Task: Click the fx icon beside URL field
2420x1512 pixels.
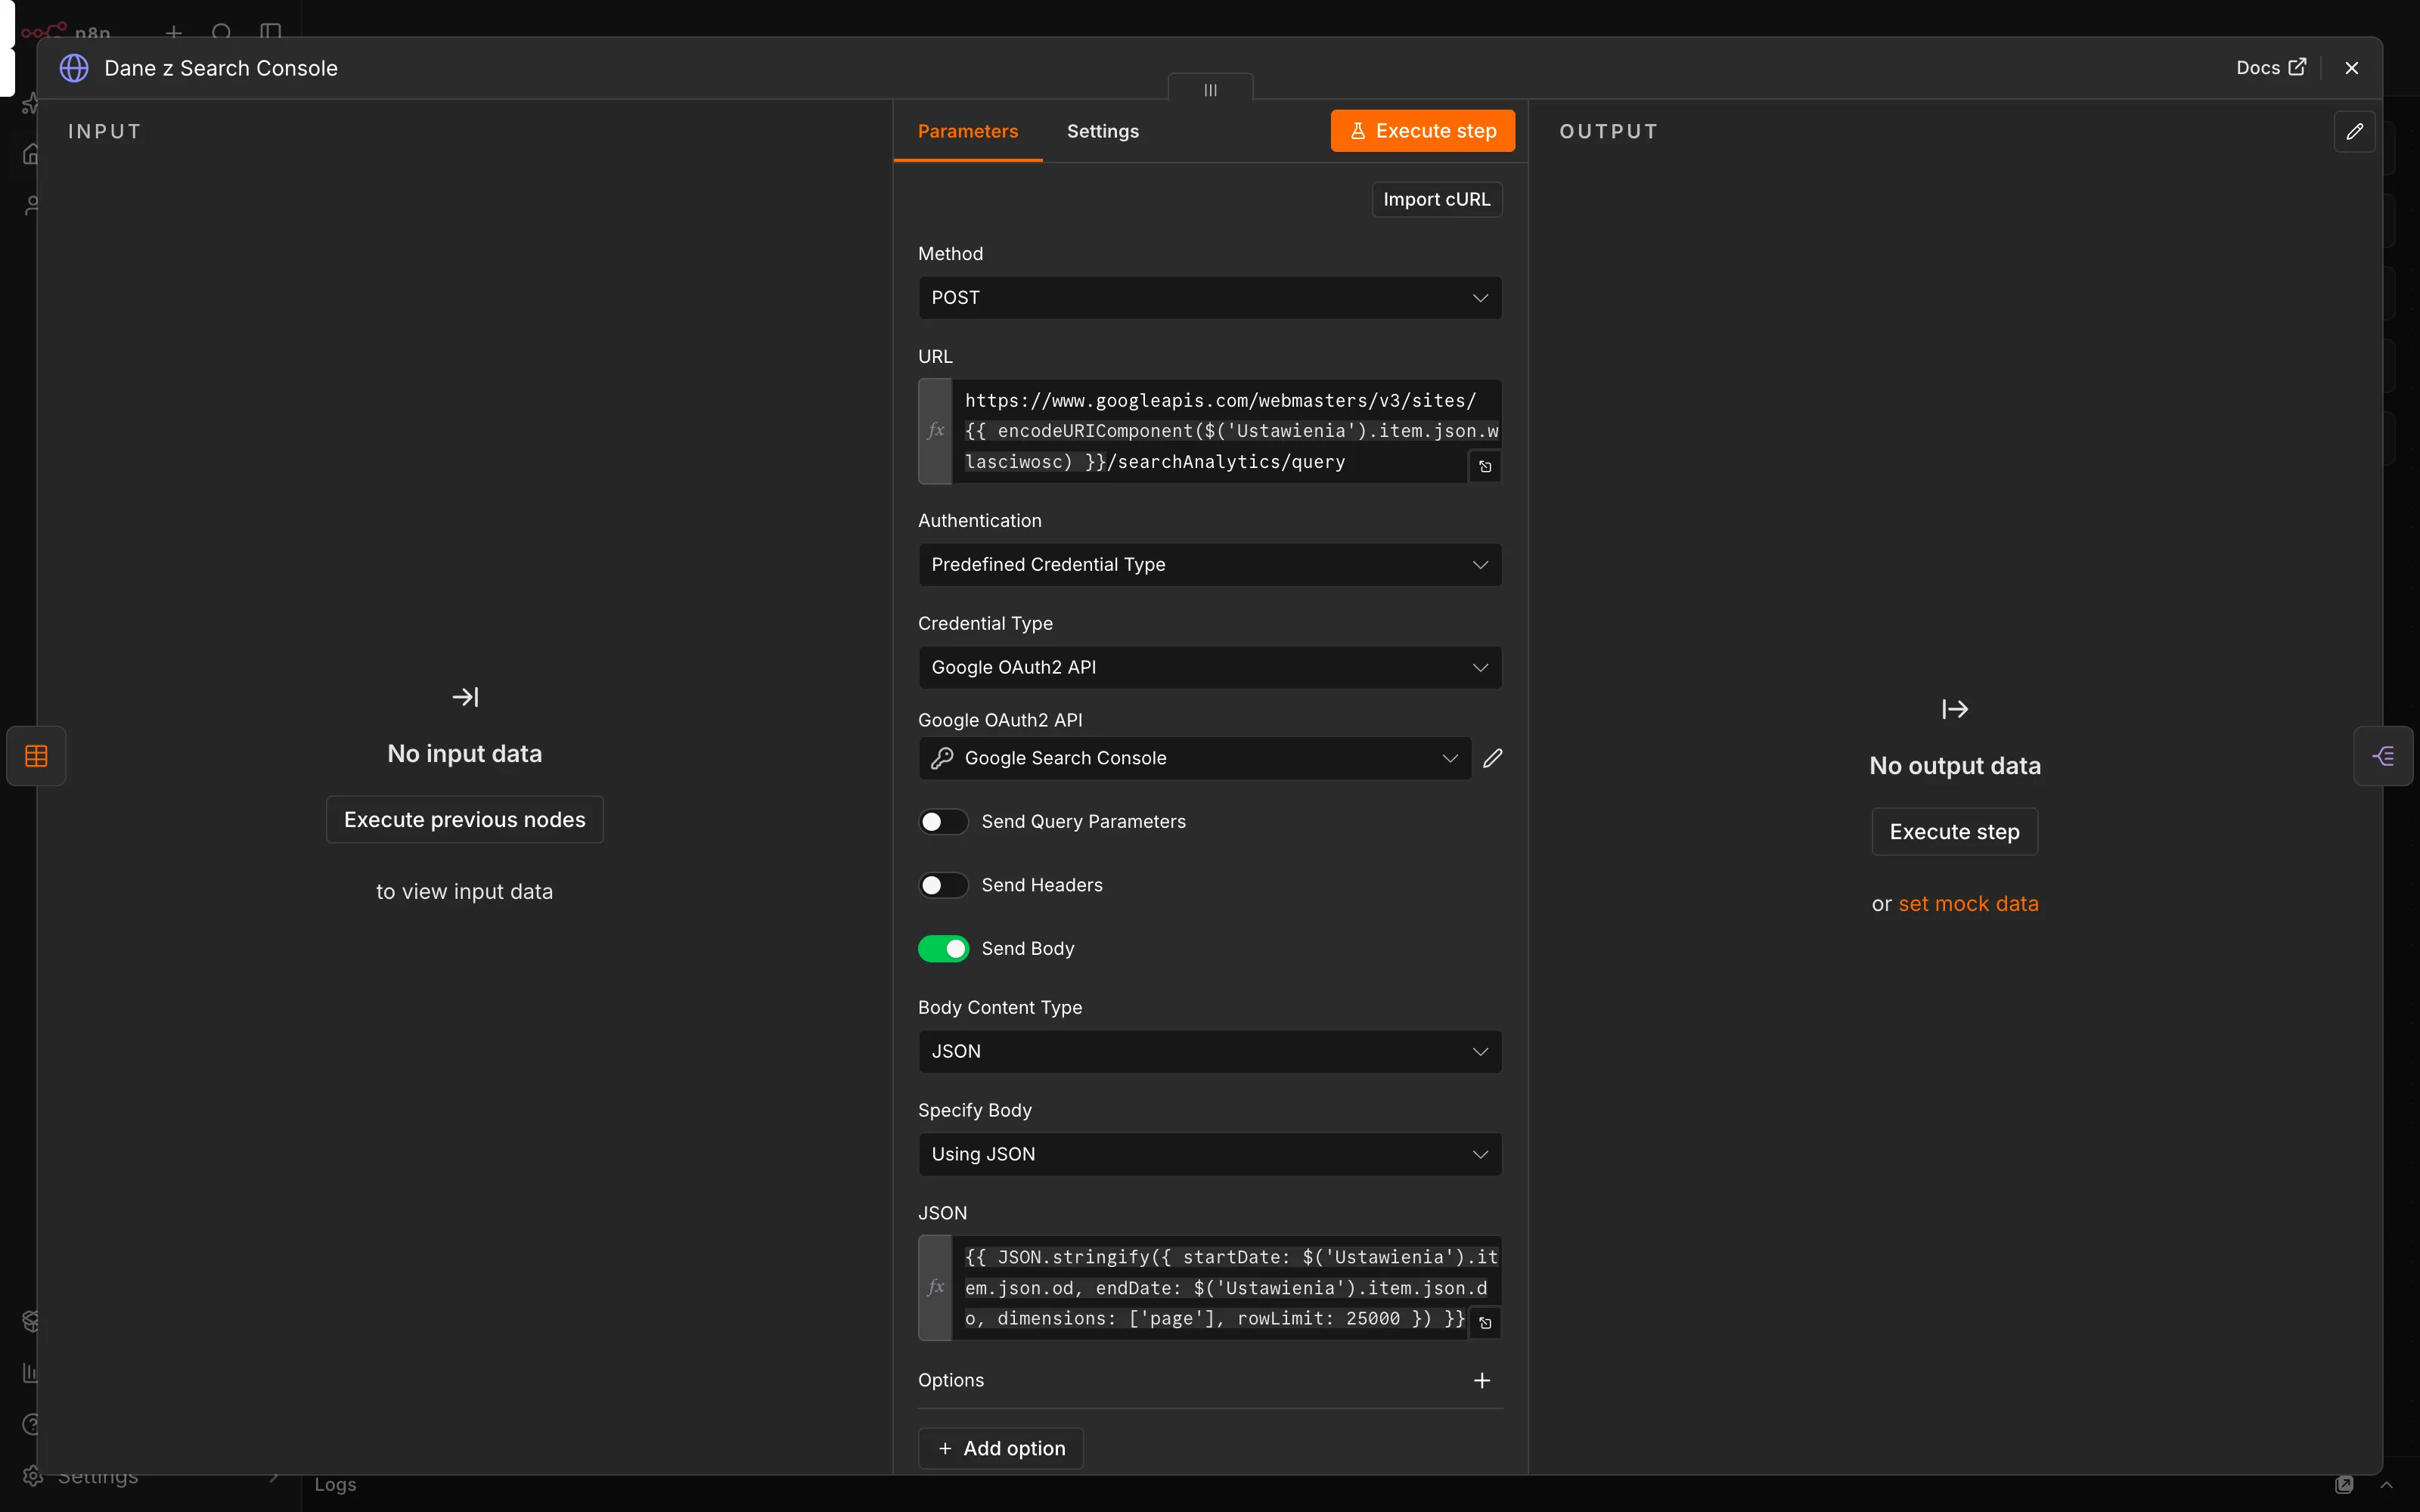Action: pos(935,431)
